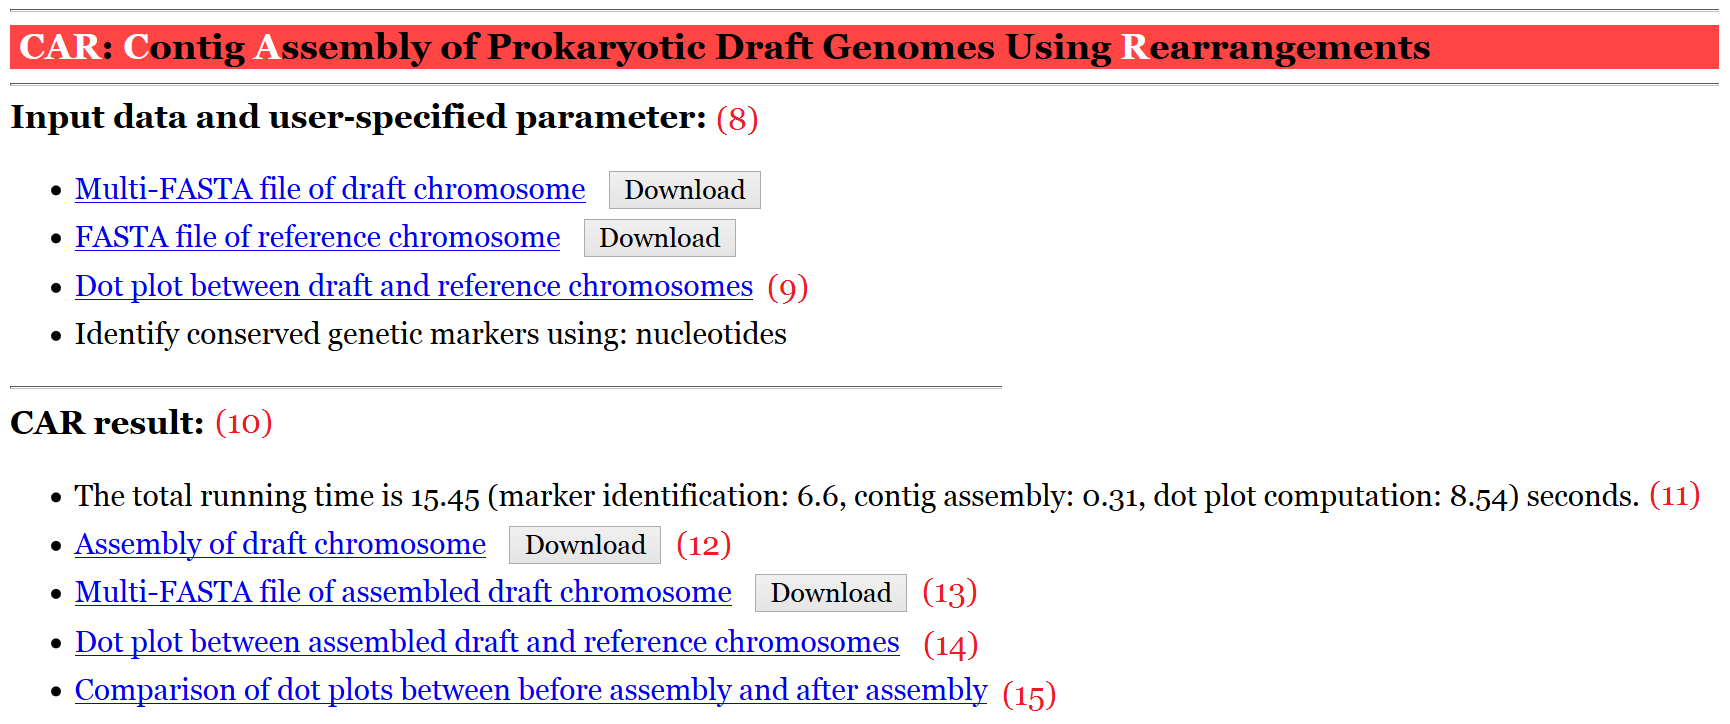Viewport: 1730px width, 724px height.
Task: Open the FASTA file of reference chromosome link
Action: [317, 237]
